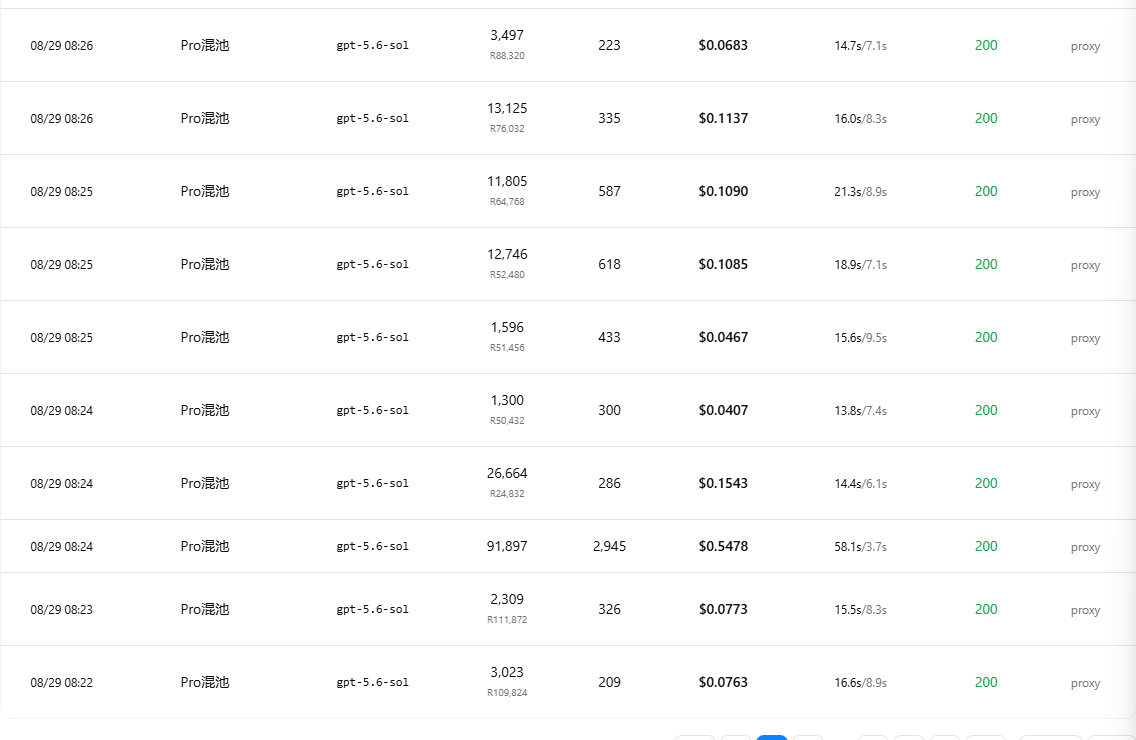This screenshot has height=740, width=1136.
Task: Select the 08/29 08:23 timestamp
Action: point(62,610)
